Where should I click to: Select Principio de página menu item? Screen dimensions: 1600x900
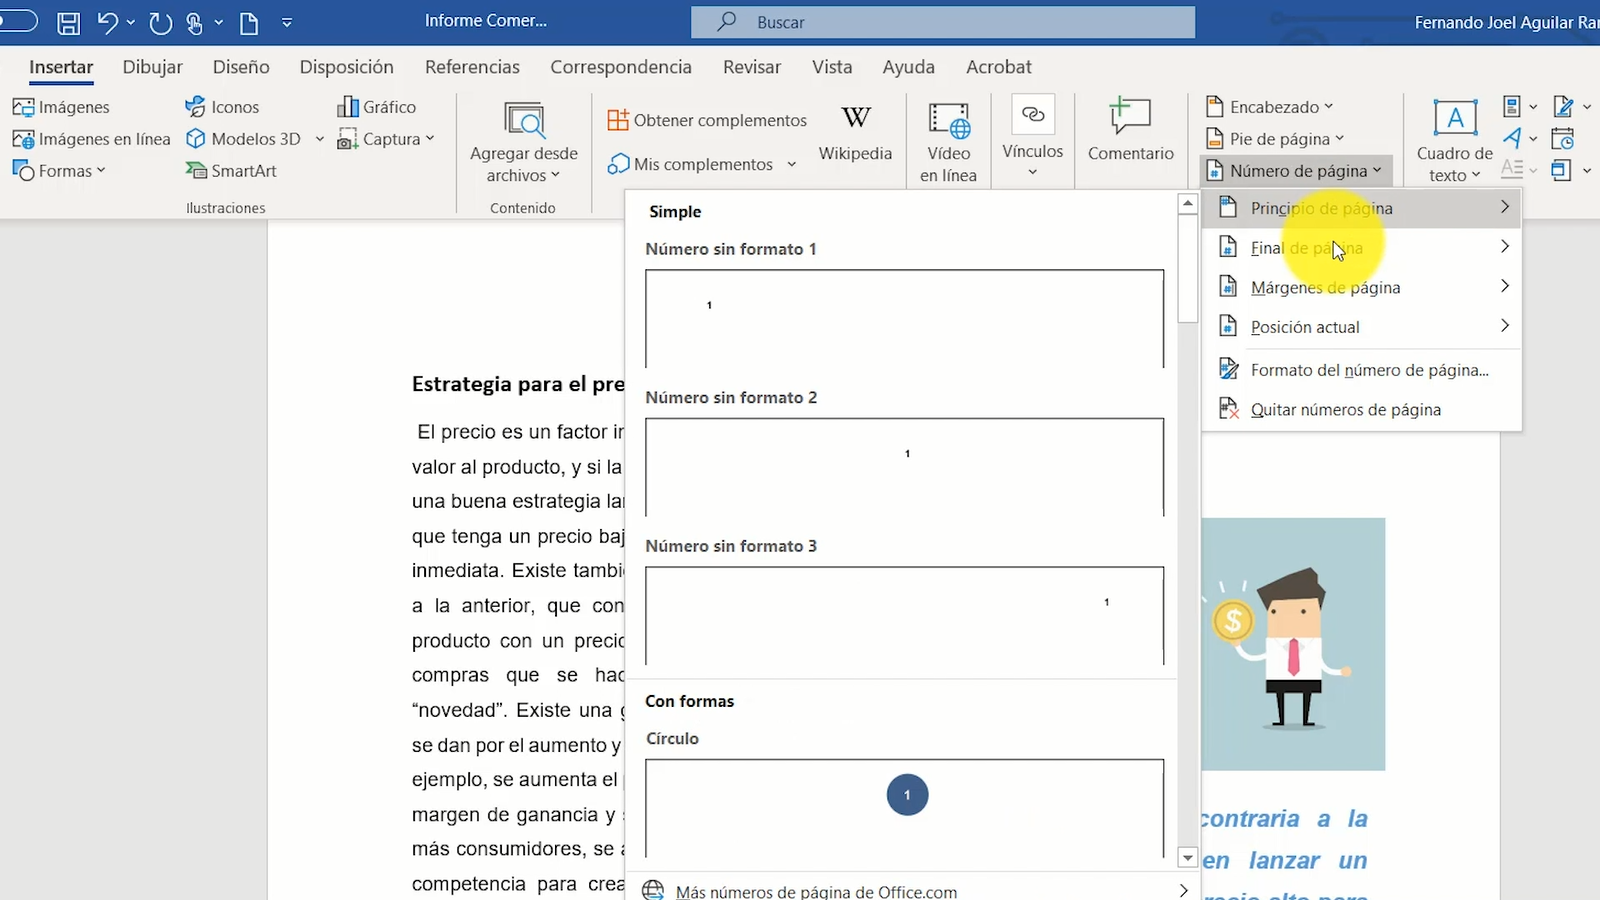1361,208
